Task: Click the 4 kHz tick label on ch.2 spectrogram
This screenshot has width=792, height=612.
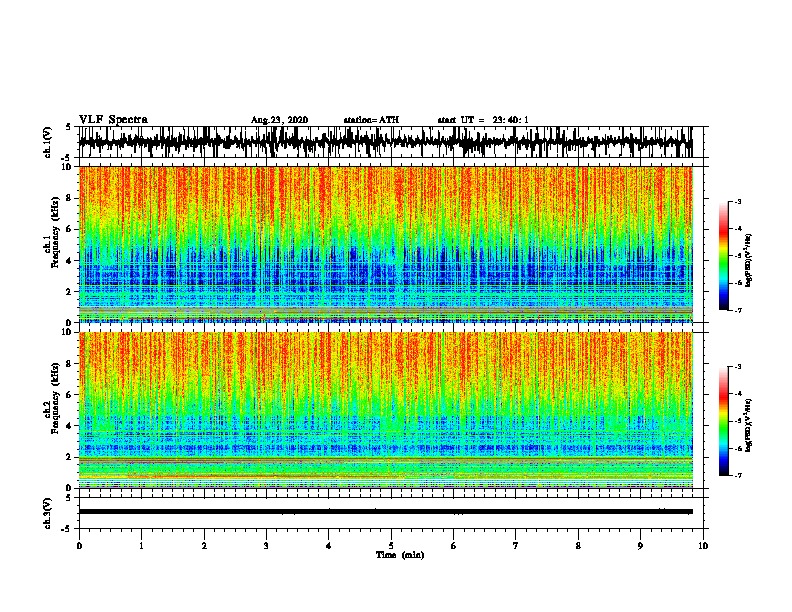Action: point(70,426)
